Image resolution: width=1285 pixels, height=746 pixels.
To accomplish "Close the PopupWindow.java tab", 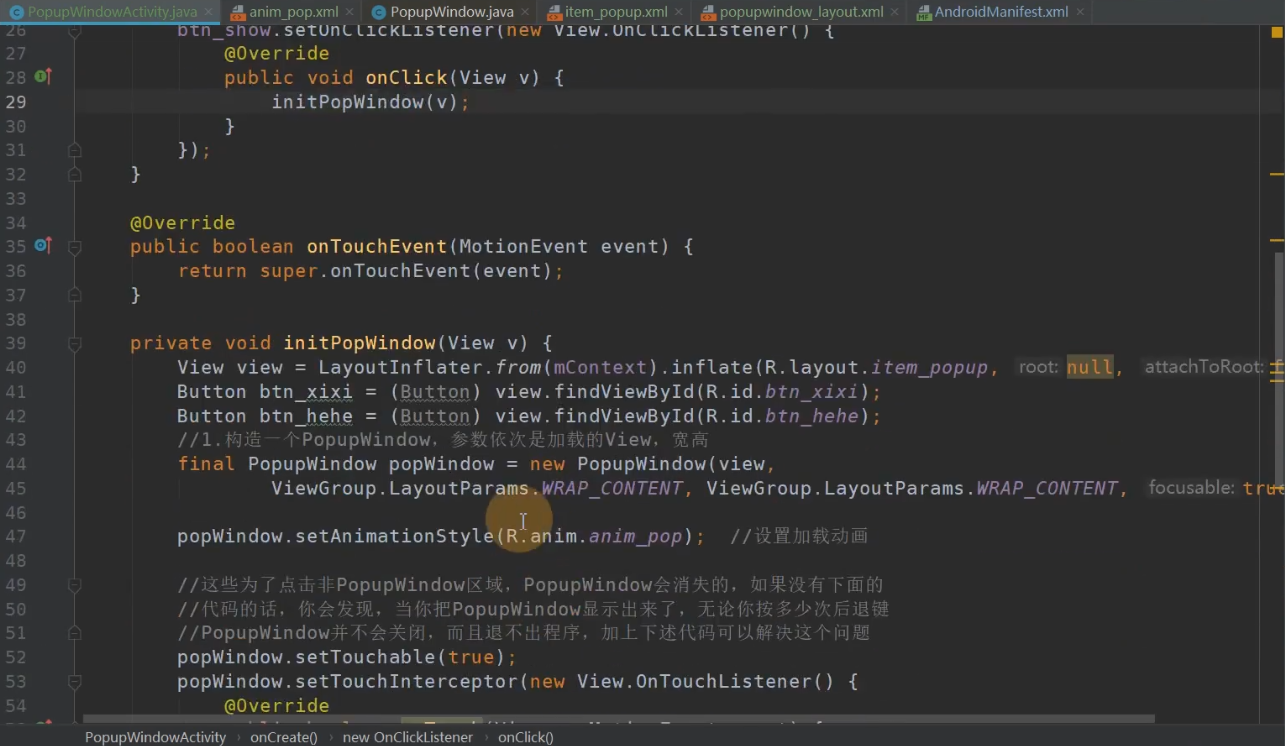I will (x=526, y=13).
